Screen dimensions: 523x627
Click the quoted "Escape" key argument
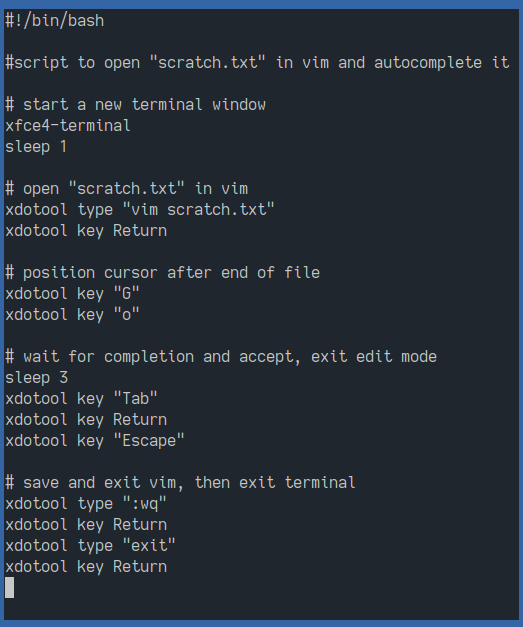pyautogui.click(x=149, y=441)
